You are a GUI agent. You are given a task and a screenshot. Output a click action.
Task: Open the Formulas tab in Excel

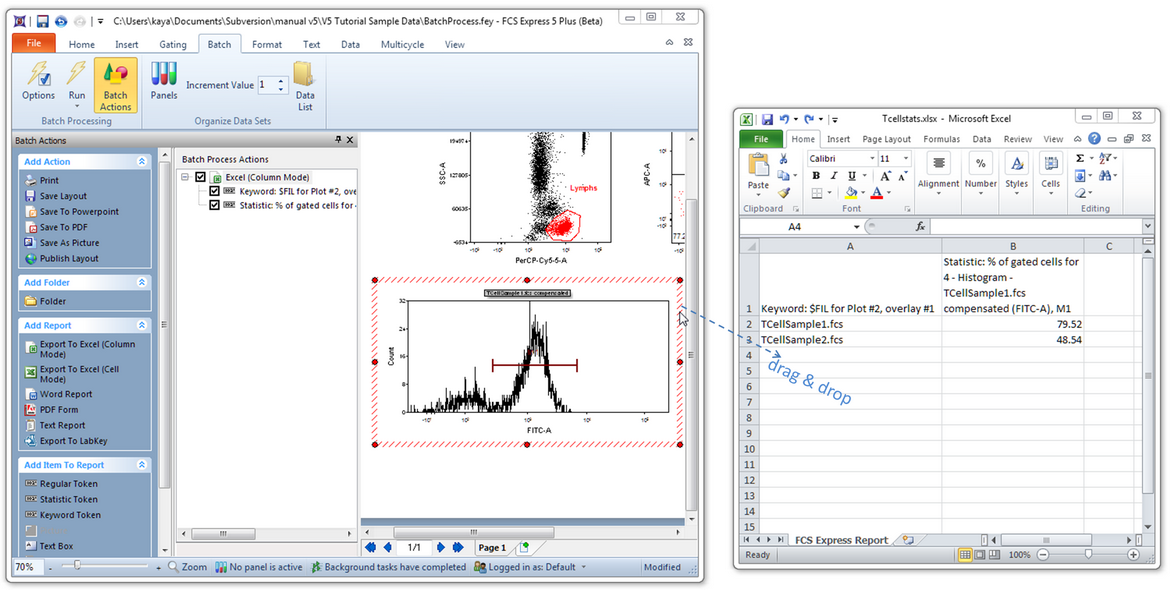pyautogui.click(x=941, y=139)
